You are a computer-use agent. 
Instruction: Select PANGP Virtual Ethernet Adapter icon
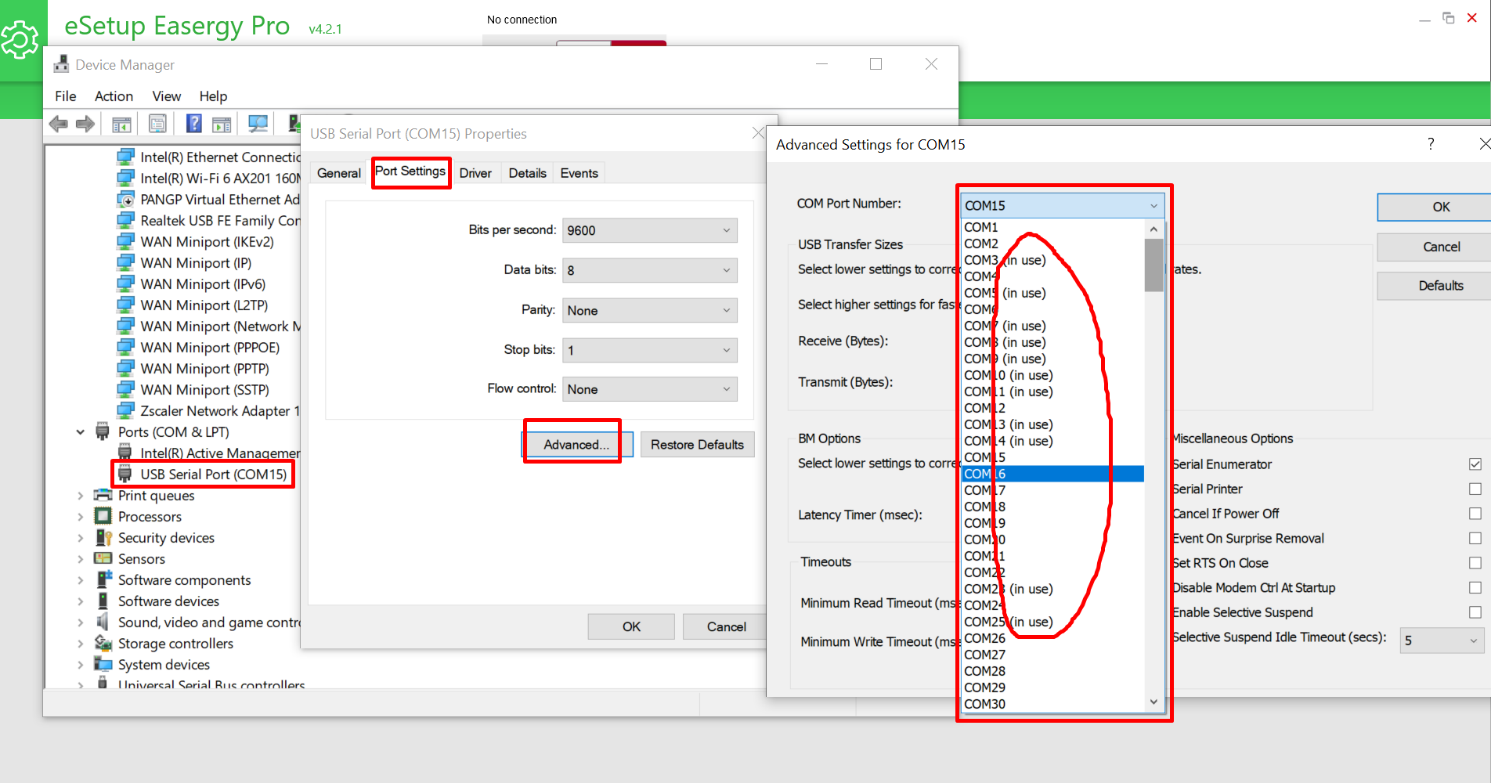click(x=125, y=199)
